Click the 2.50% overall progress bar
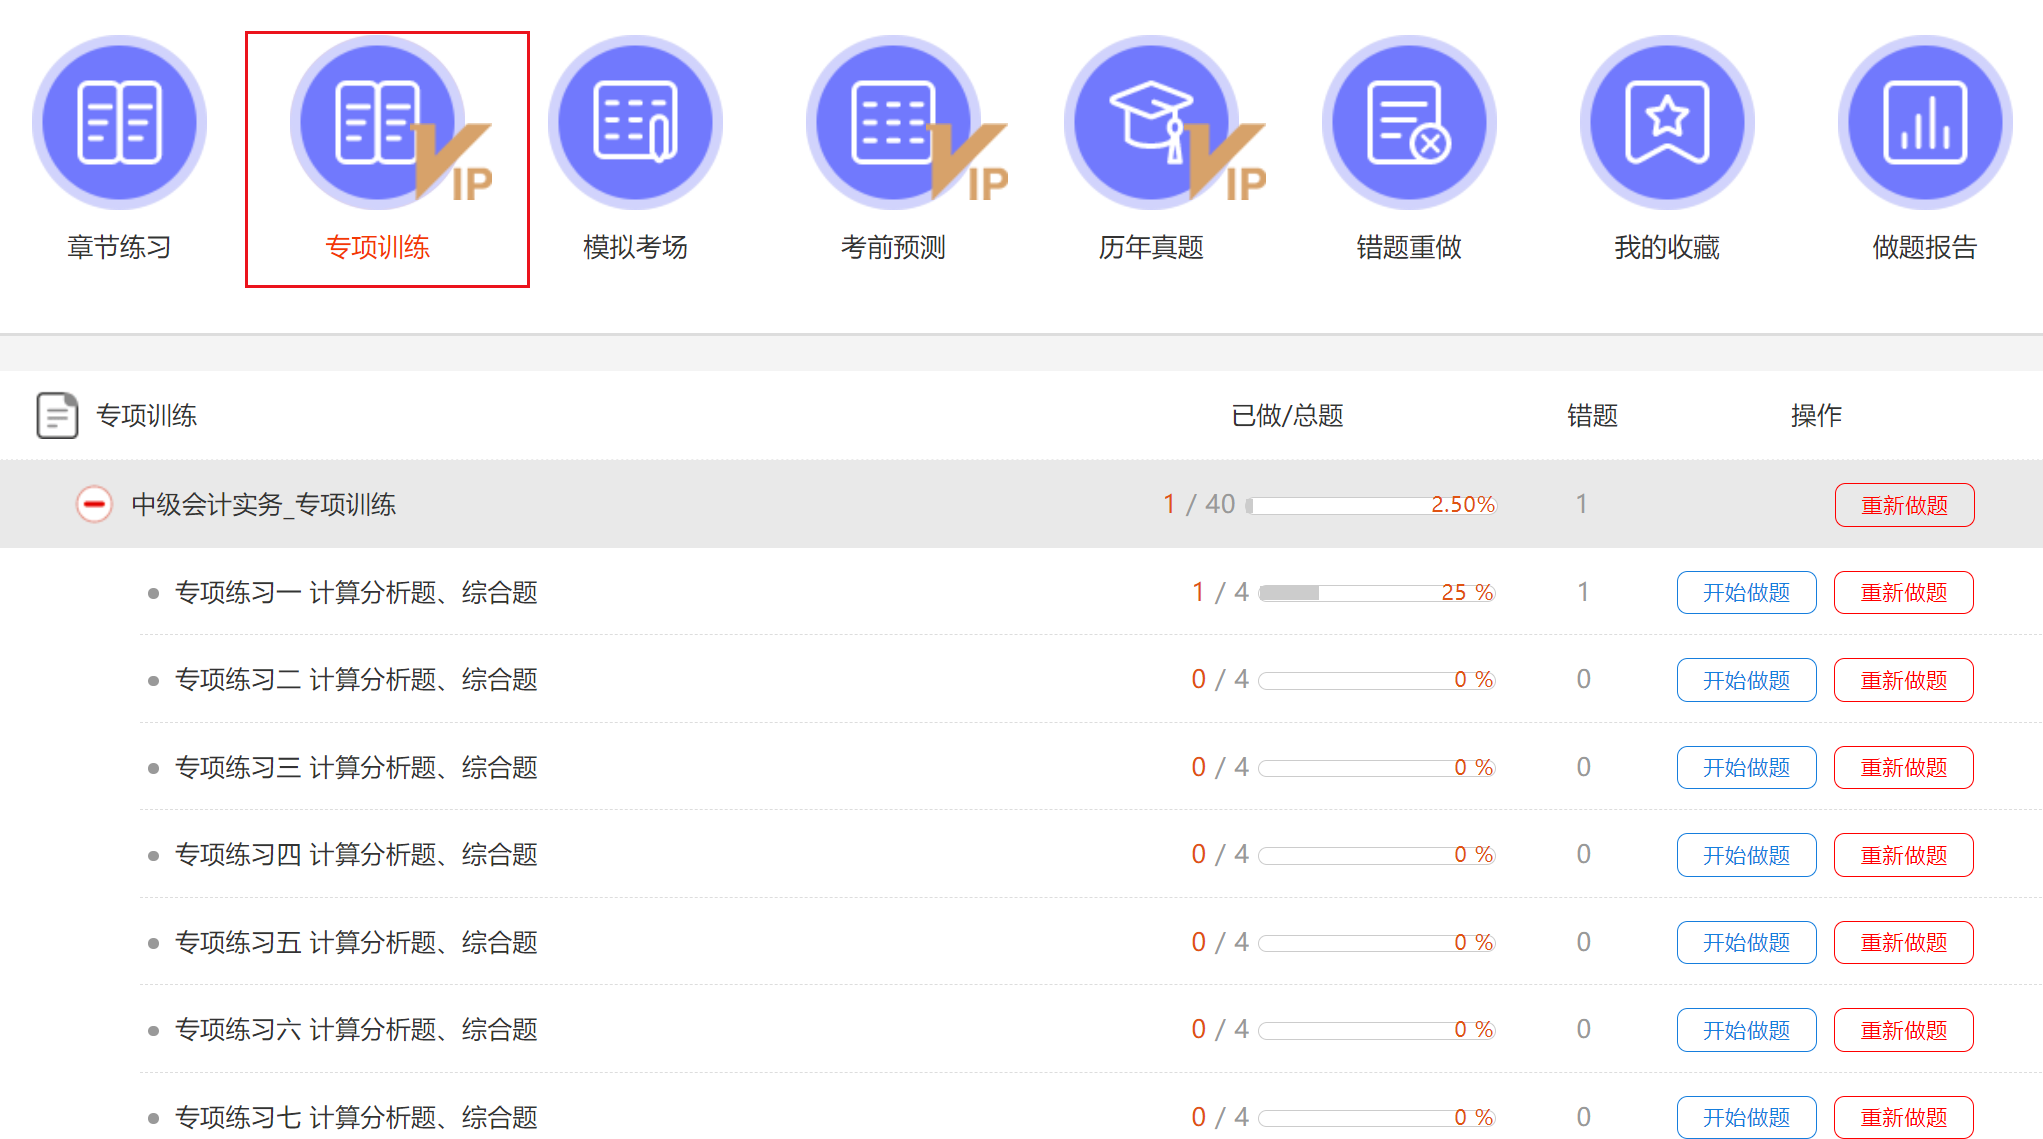Image resolution: width=2043 pixels, height=1139 pixels. pyautogui.click(x=1370, y=505)
